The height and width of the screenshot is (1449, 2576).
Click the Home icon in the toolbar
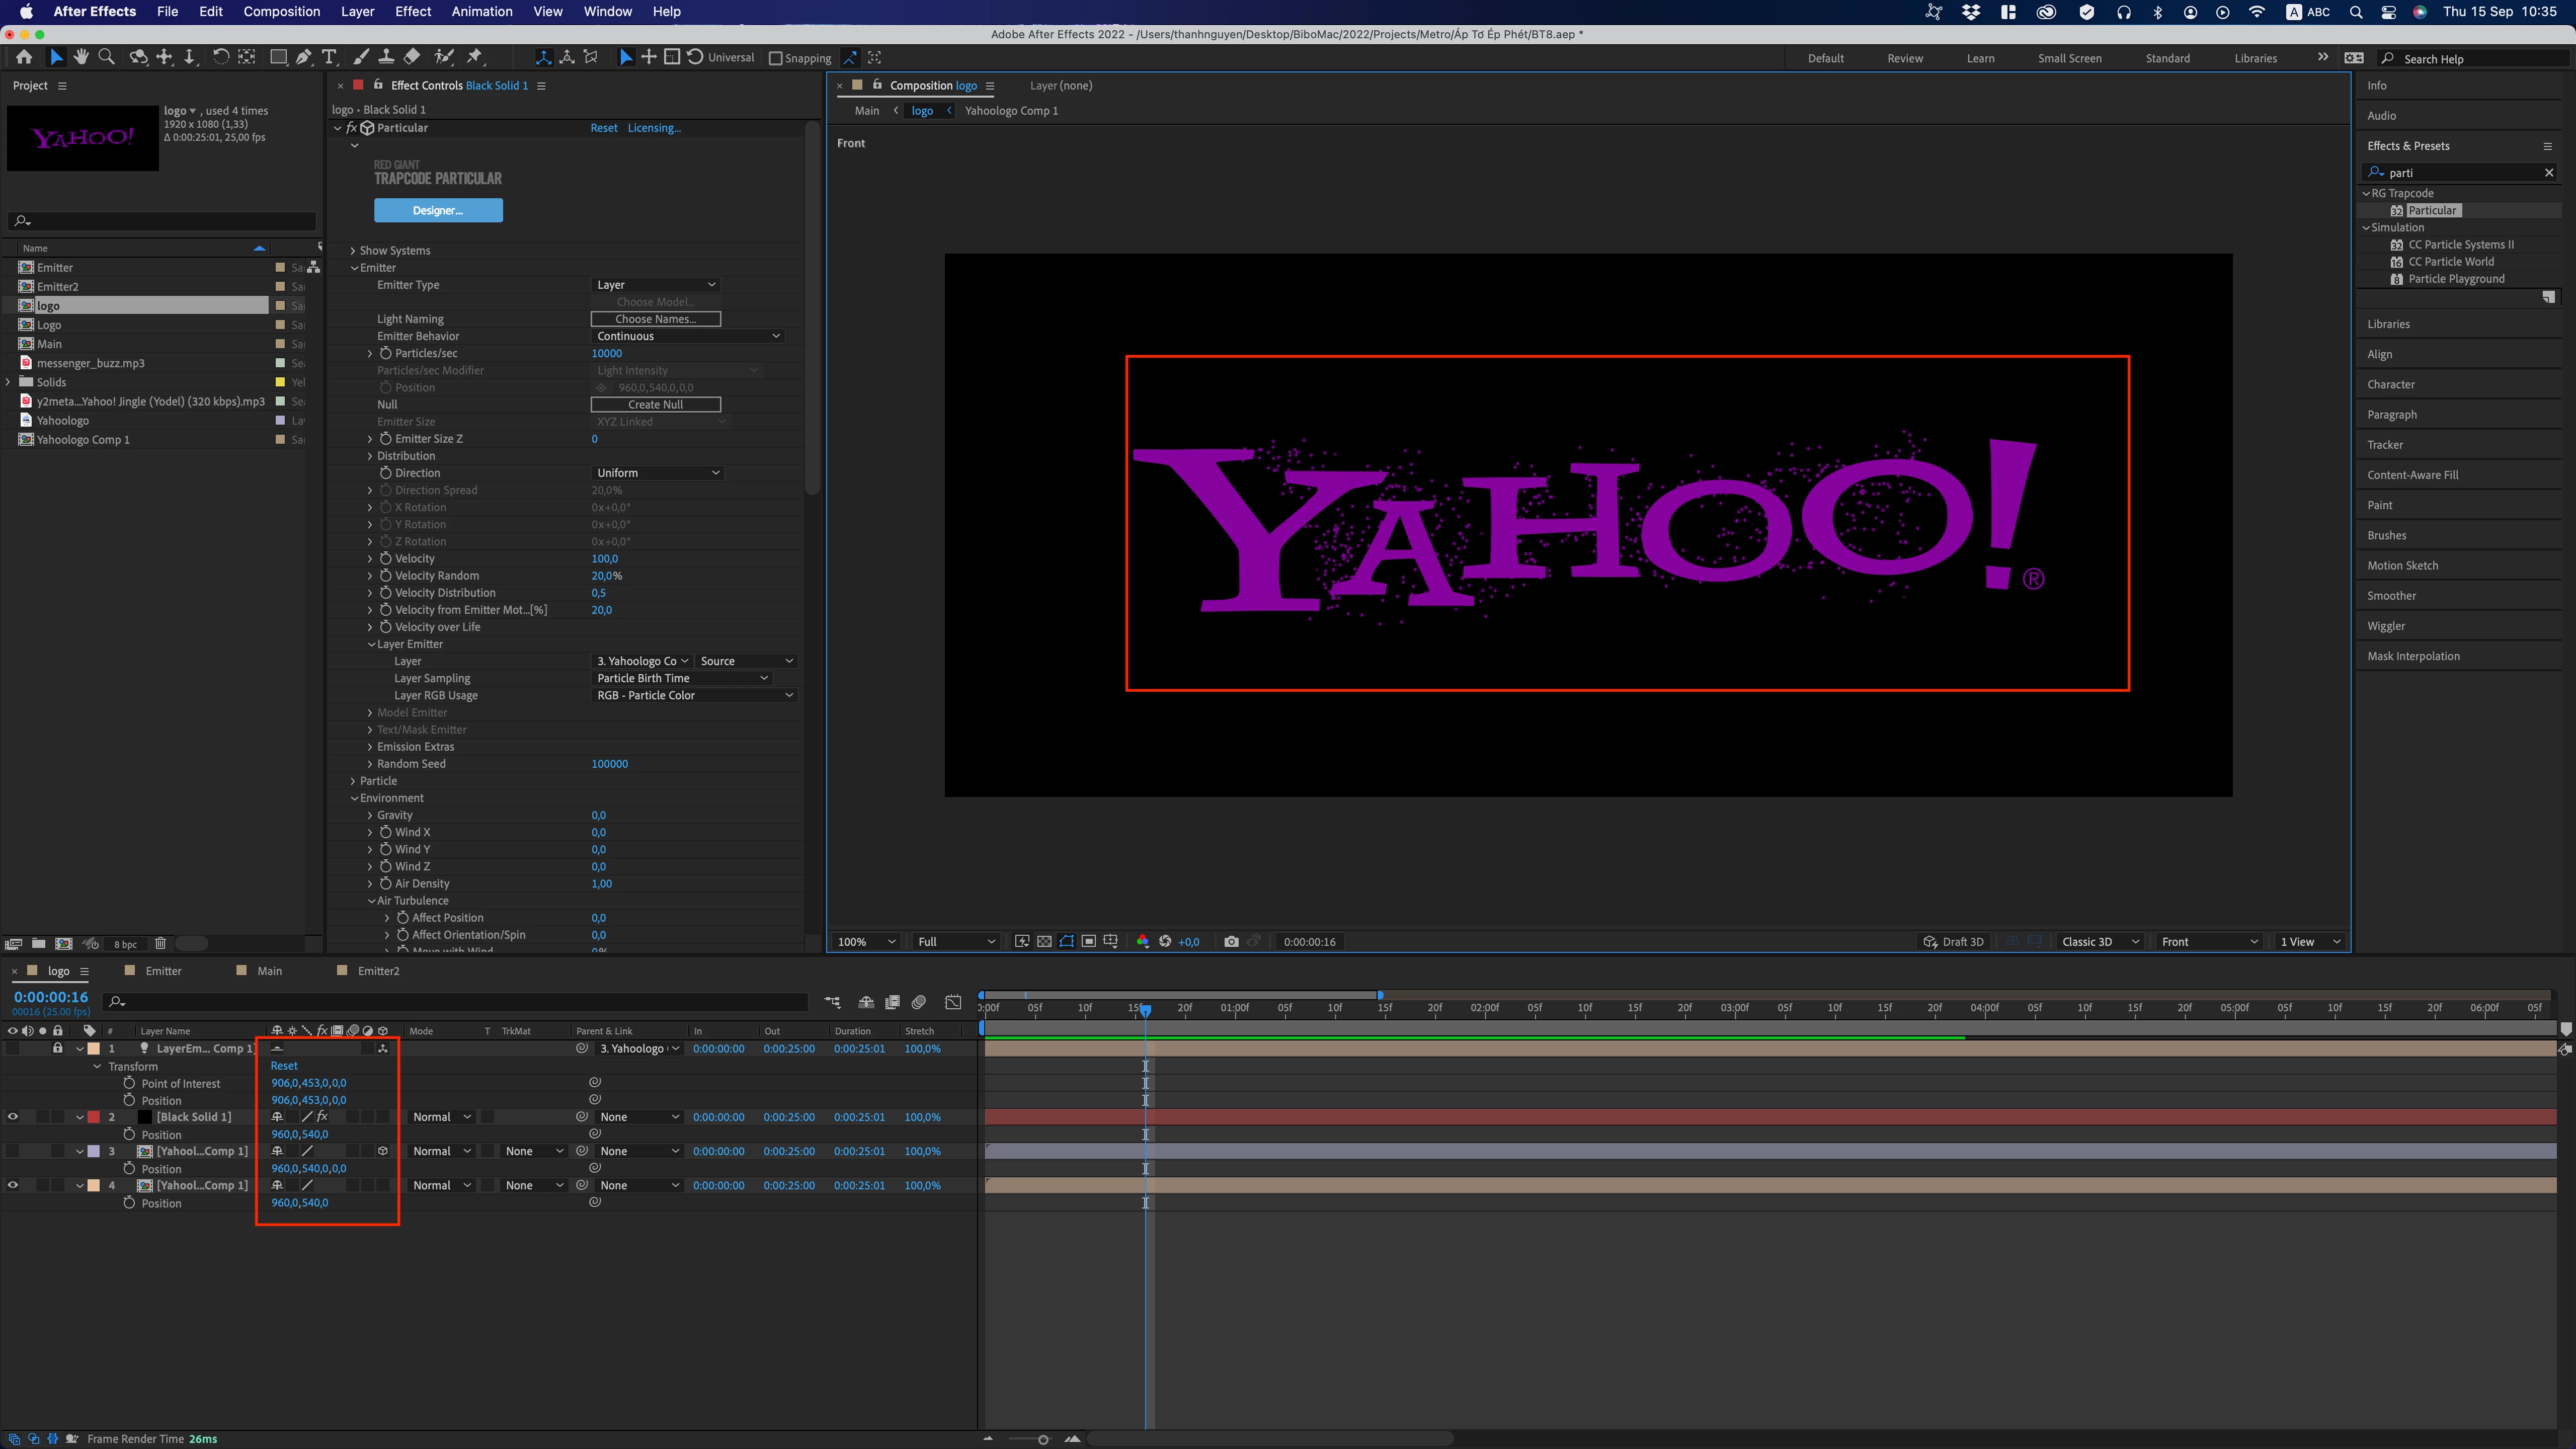pos(24,58)
